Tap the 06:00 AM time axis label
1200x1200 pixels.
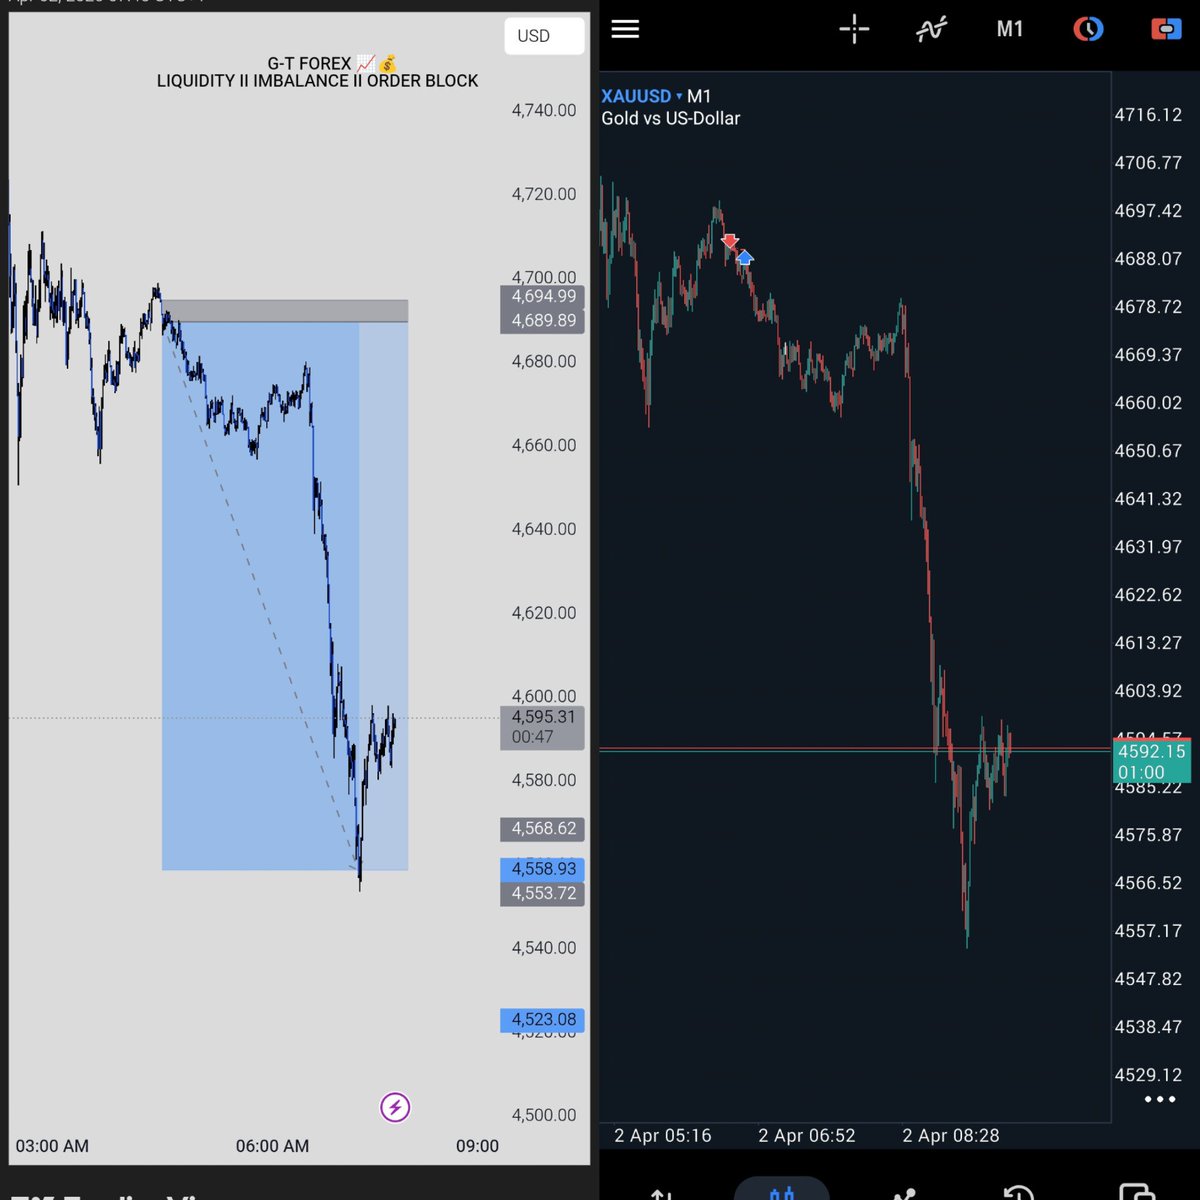point(272,1146)
